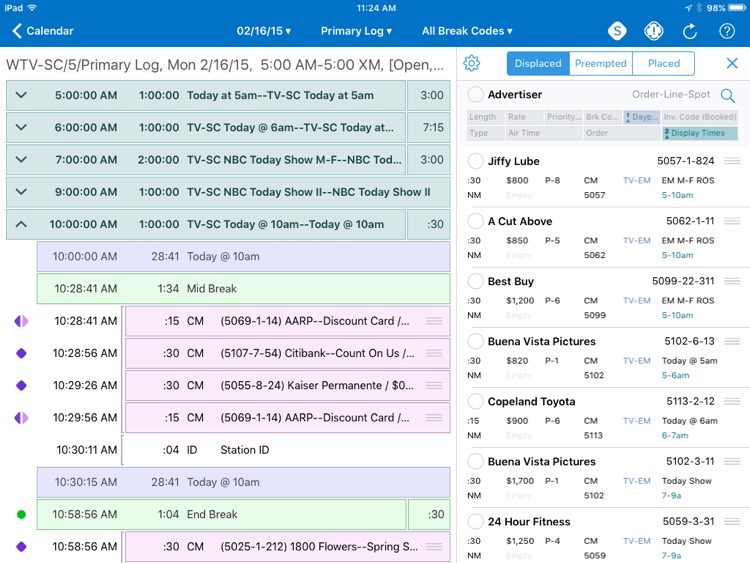
Task: Refresh the log with circular arrow icon
Action: click(x=690, y=31)
